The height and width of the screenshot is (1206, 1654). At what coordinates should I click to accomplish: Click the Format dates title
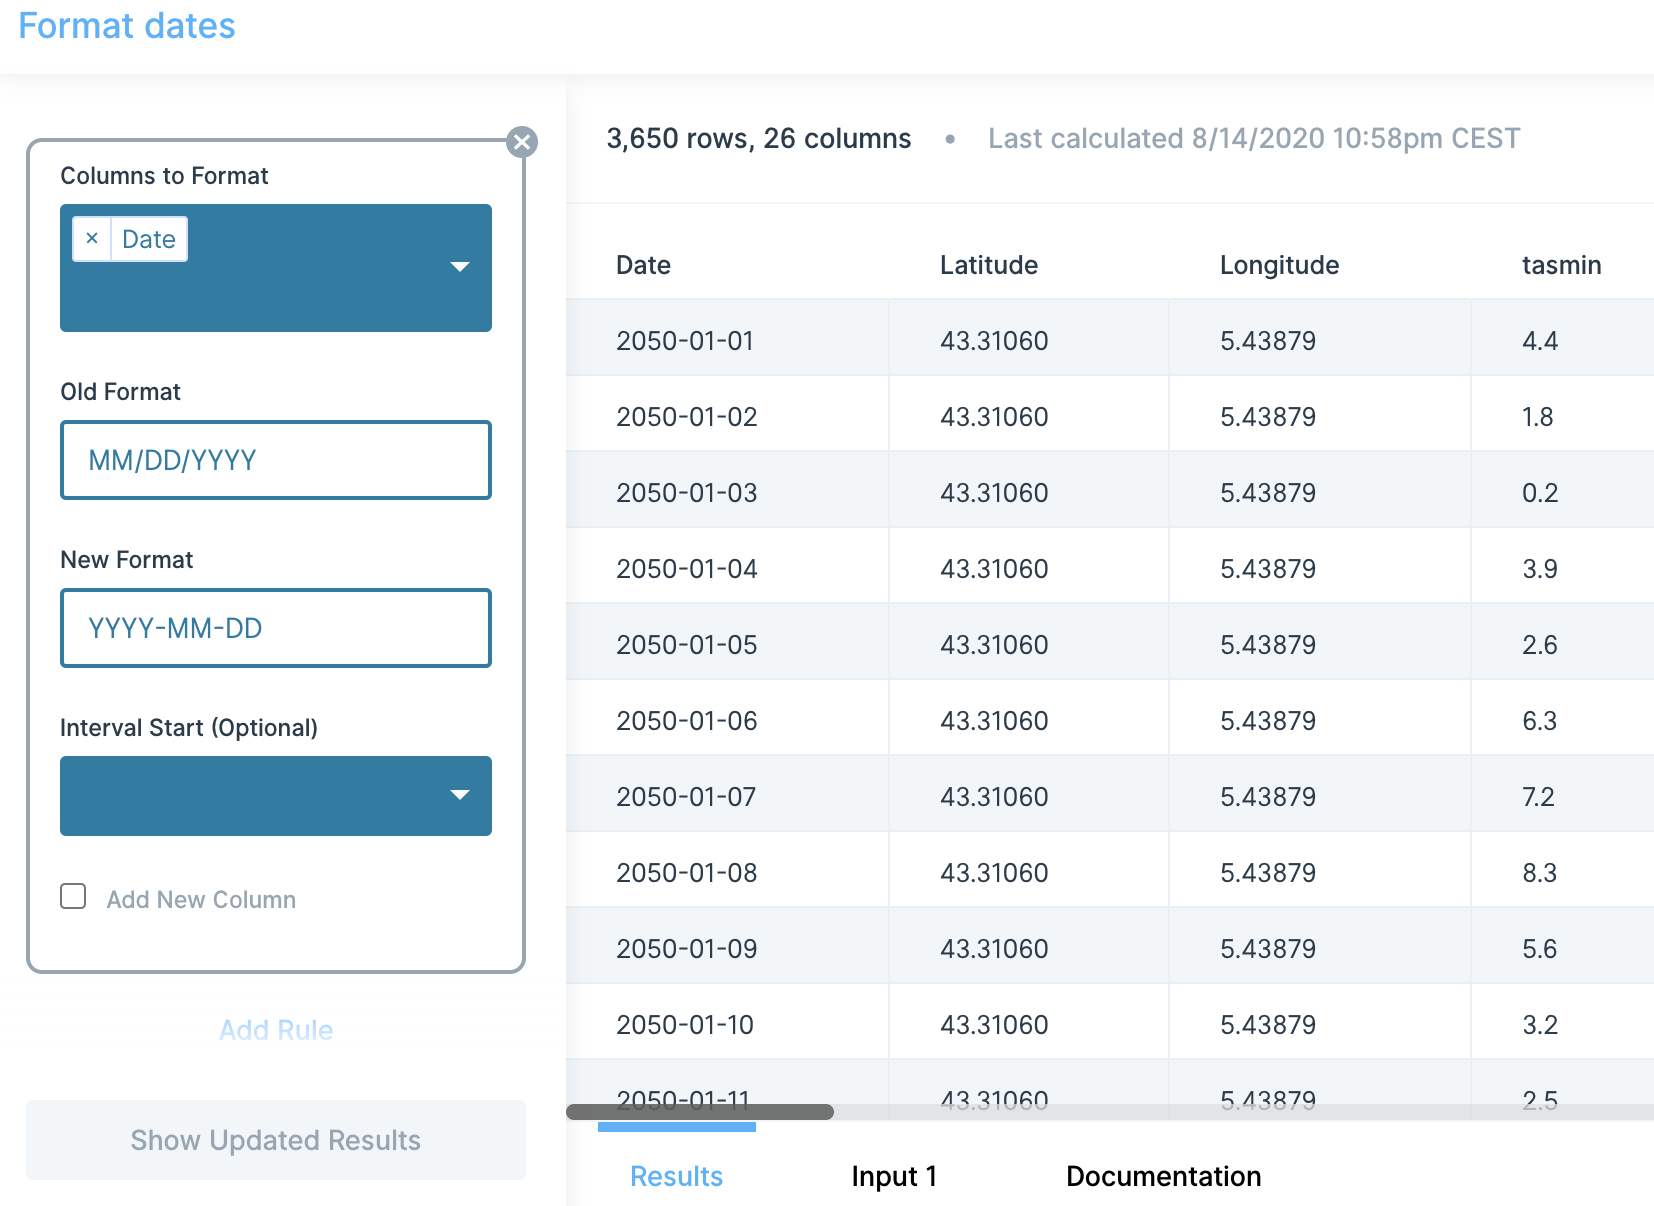click(127, 26)
